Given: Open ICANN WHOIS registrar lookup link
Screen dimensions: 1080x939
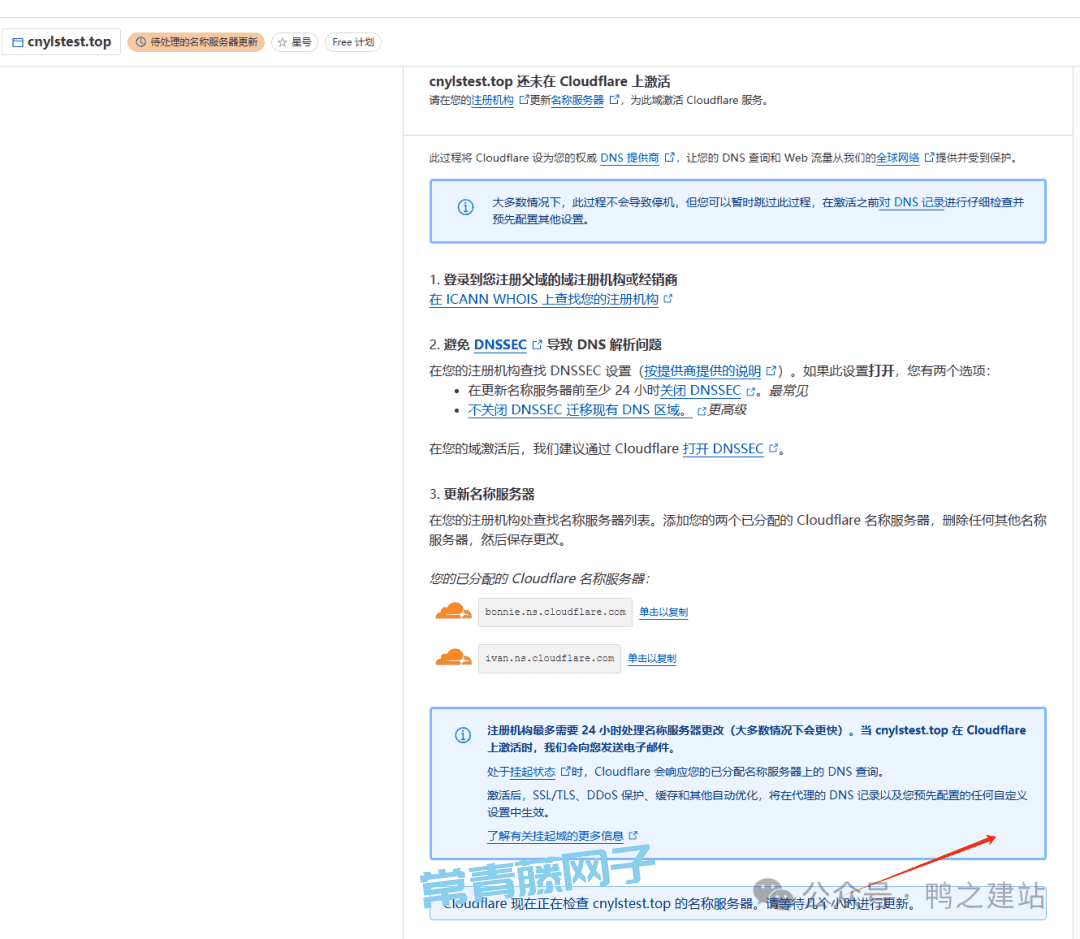Looking at the screenshot, I should click(x=543, y=299).
